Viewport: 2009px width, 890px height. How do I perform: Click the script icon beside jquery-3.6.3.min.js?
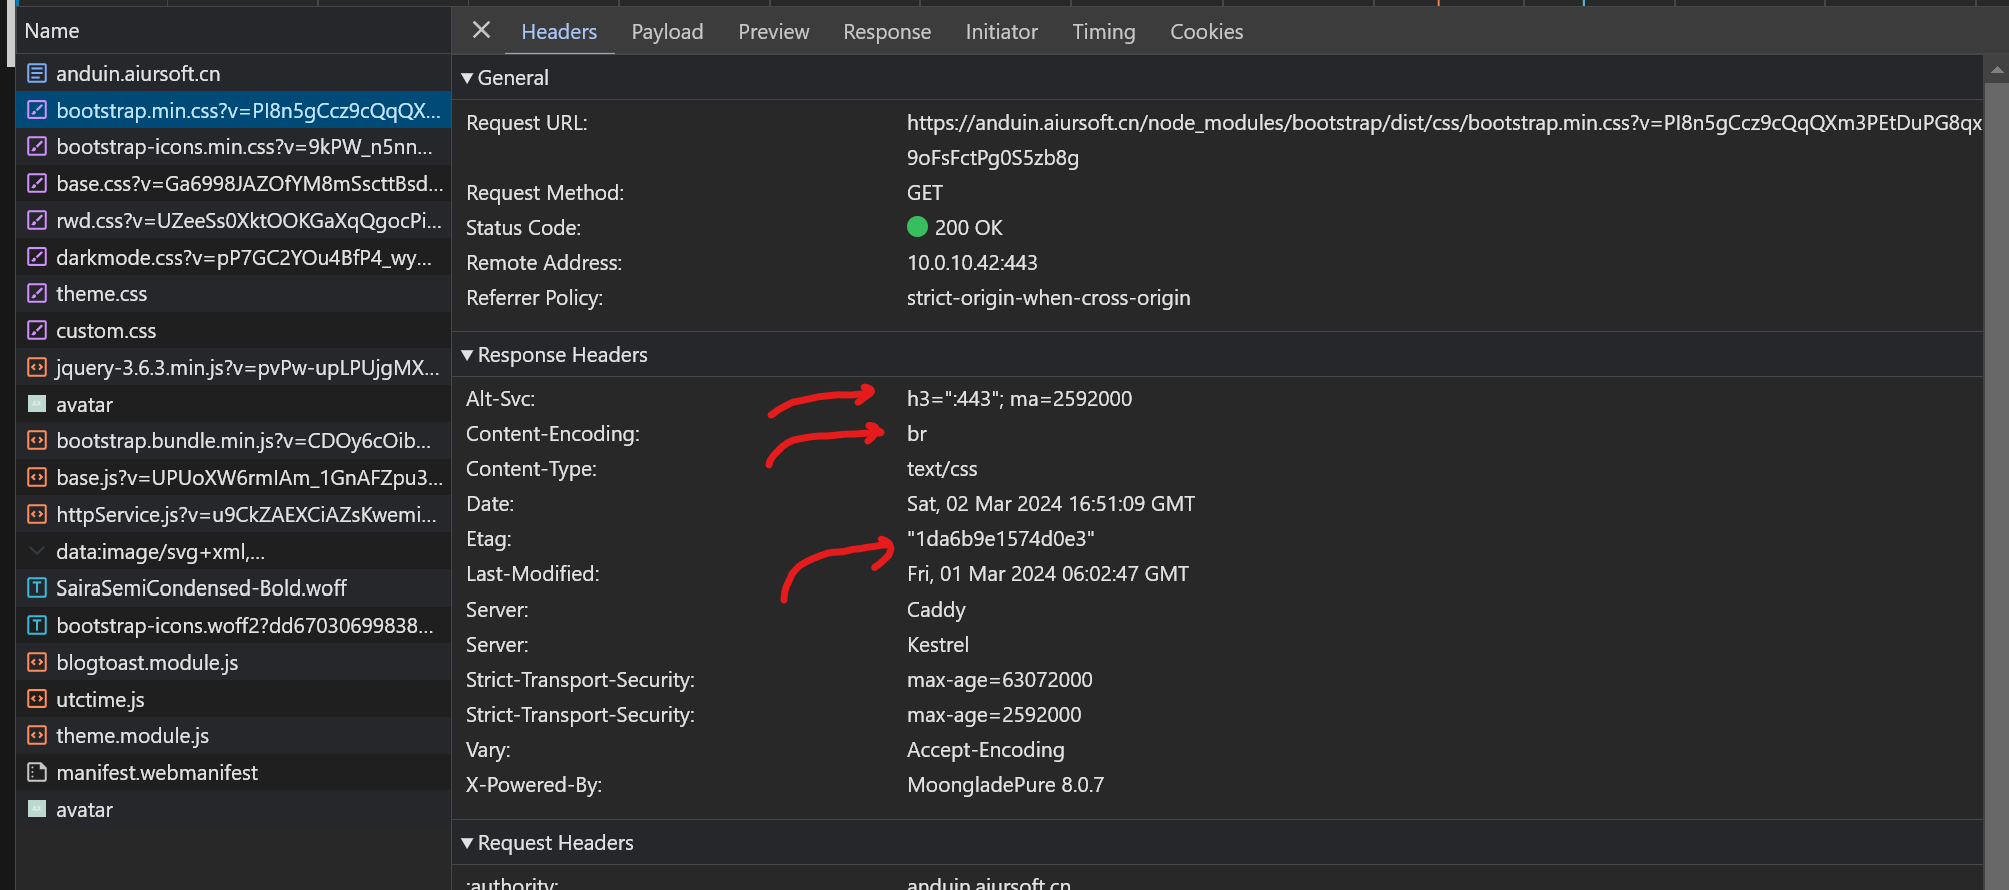coord(37,368)
